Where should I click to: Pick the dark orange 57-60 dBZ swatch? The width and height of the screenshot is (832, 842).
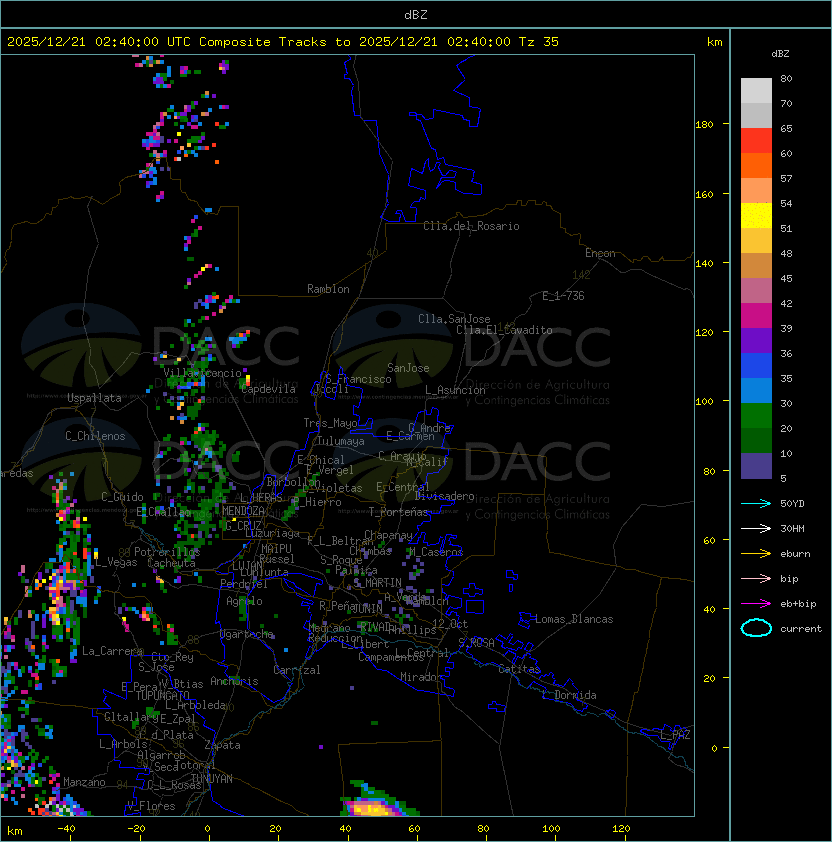coord(756,165)
